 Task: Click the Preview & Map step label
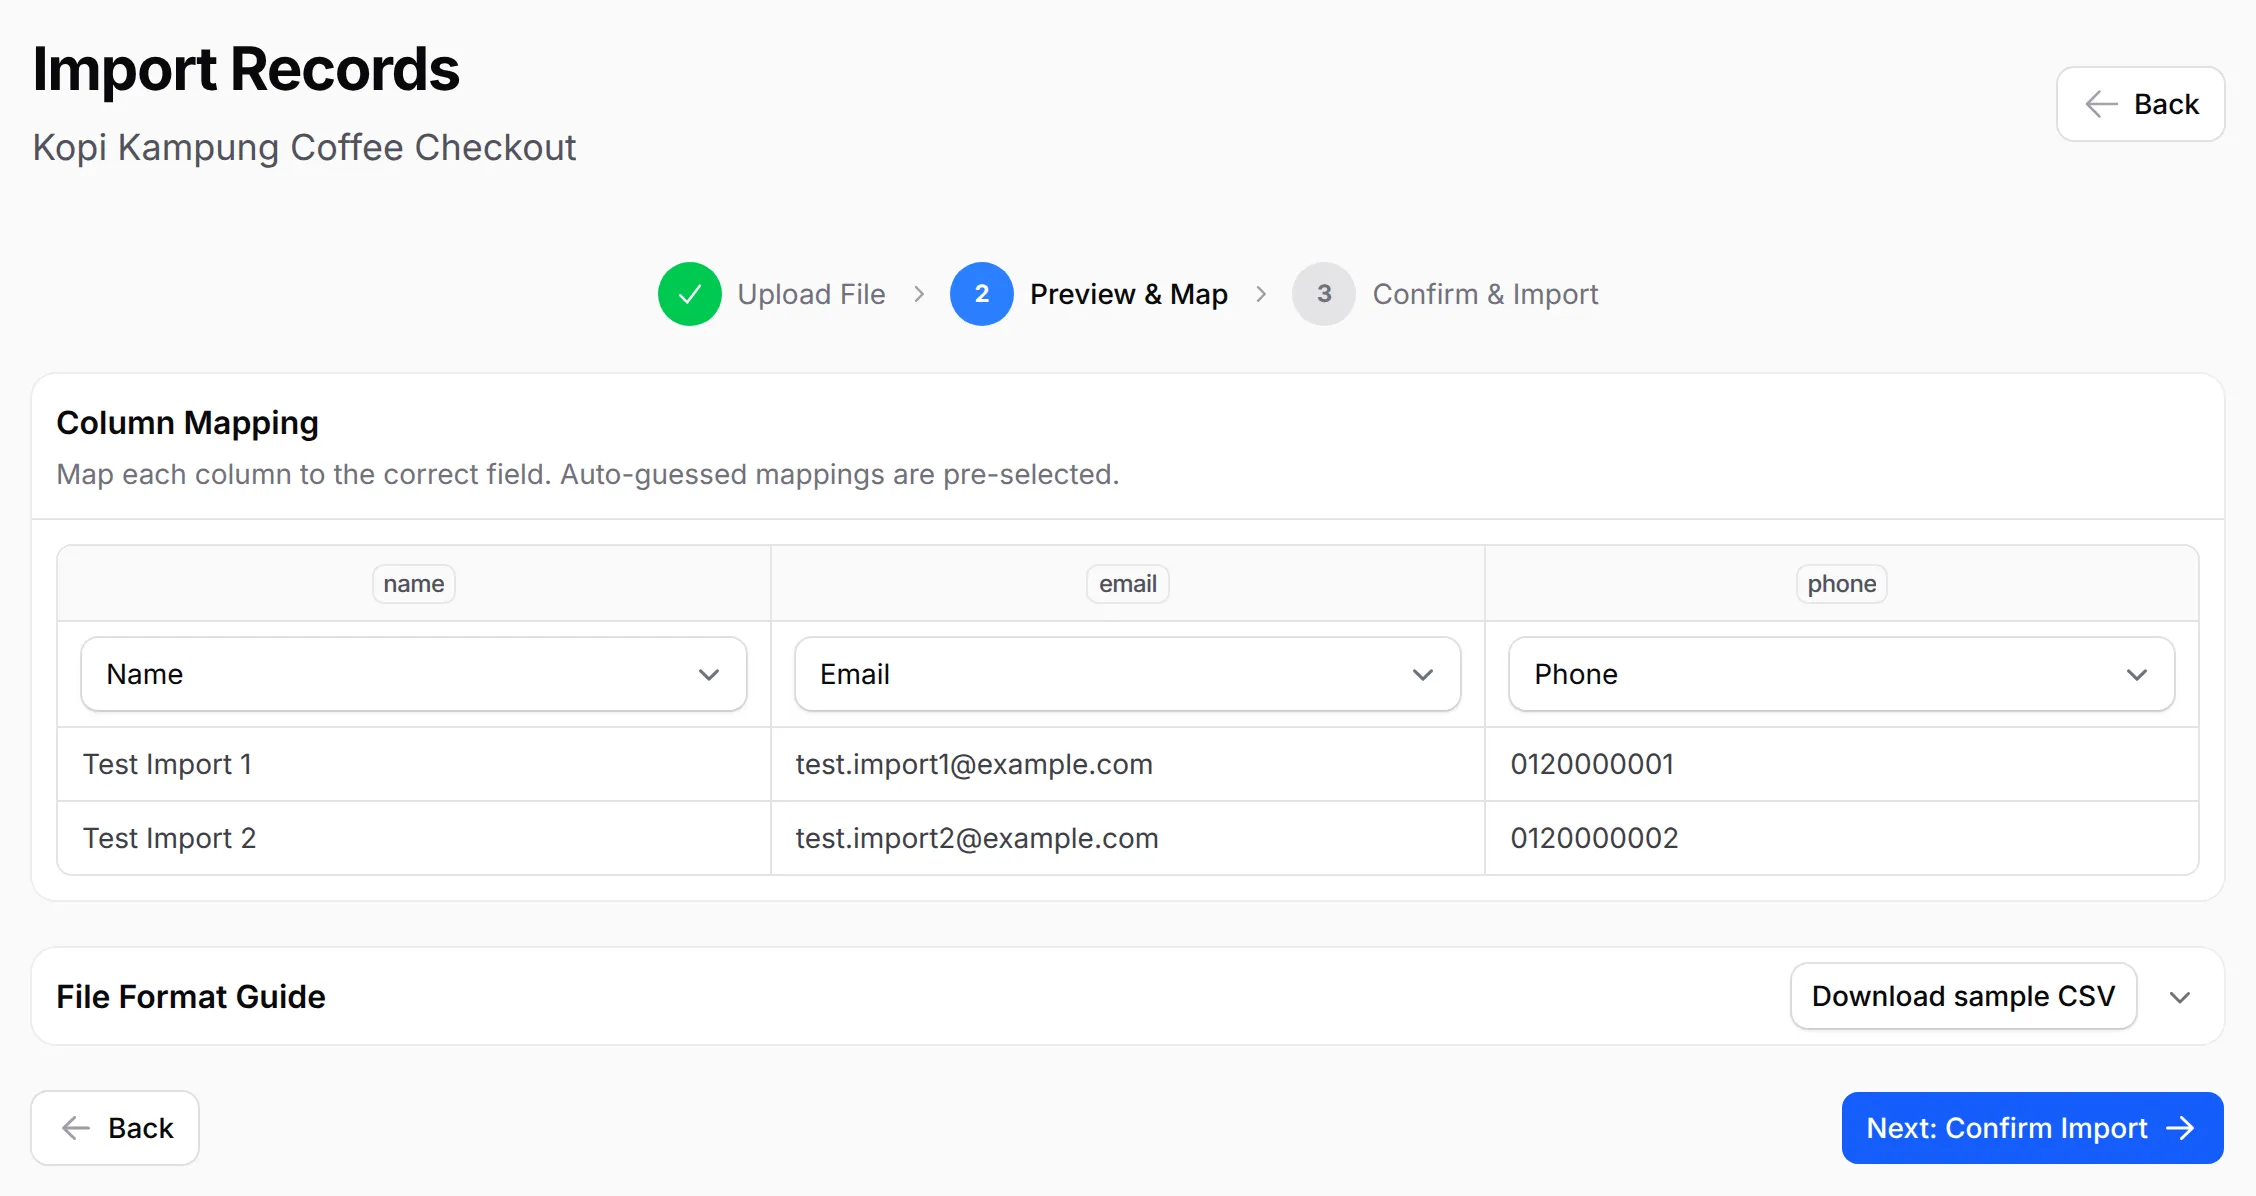click(1129, 294)
